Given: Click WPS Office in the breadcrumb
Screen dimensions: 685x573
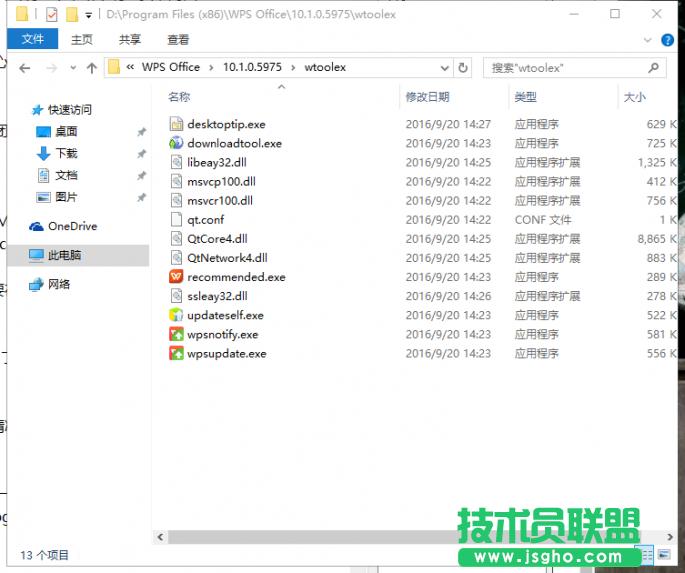Looking at the screenshot, I should click(x=171, y=67).
